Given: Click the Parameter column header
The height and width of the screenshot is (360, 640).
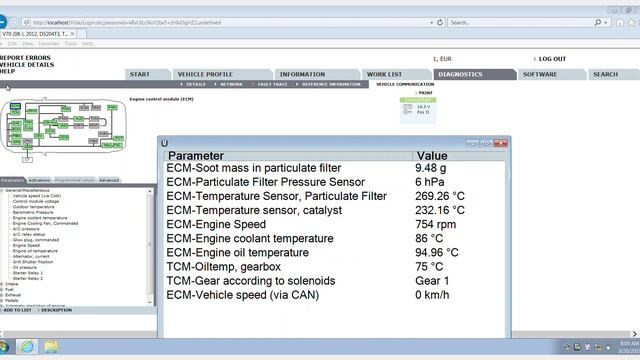Looking at the screenshot, I should [289, 156].
